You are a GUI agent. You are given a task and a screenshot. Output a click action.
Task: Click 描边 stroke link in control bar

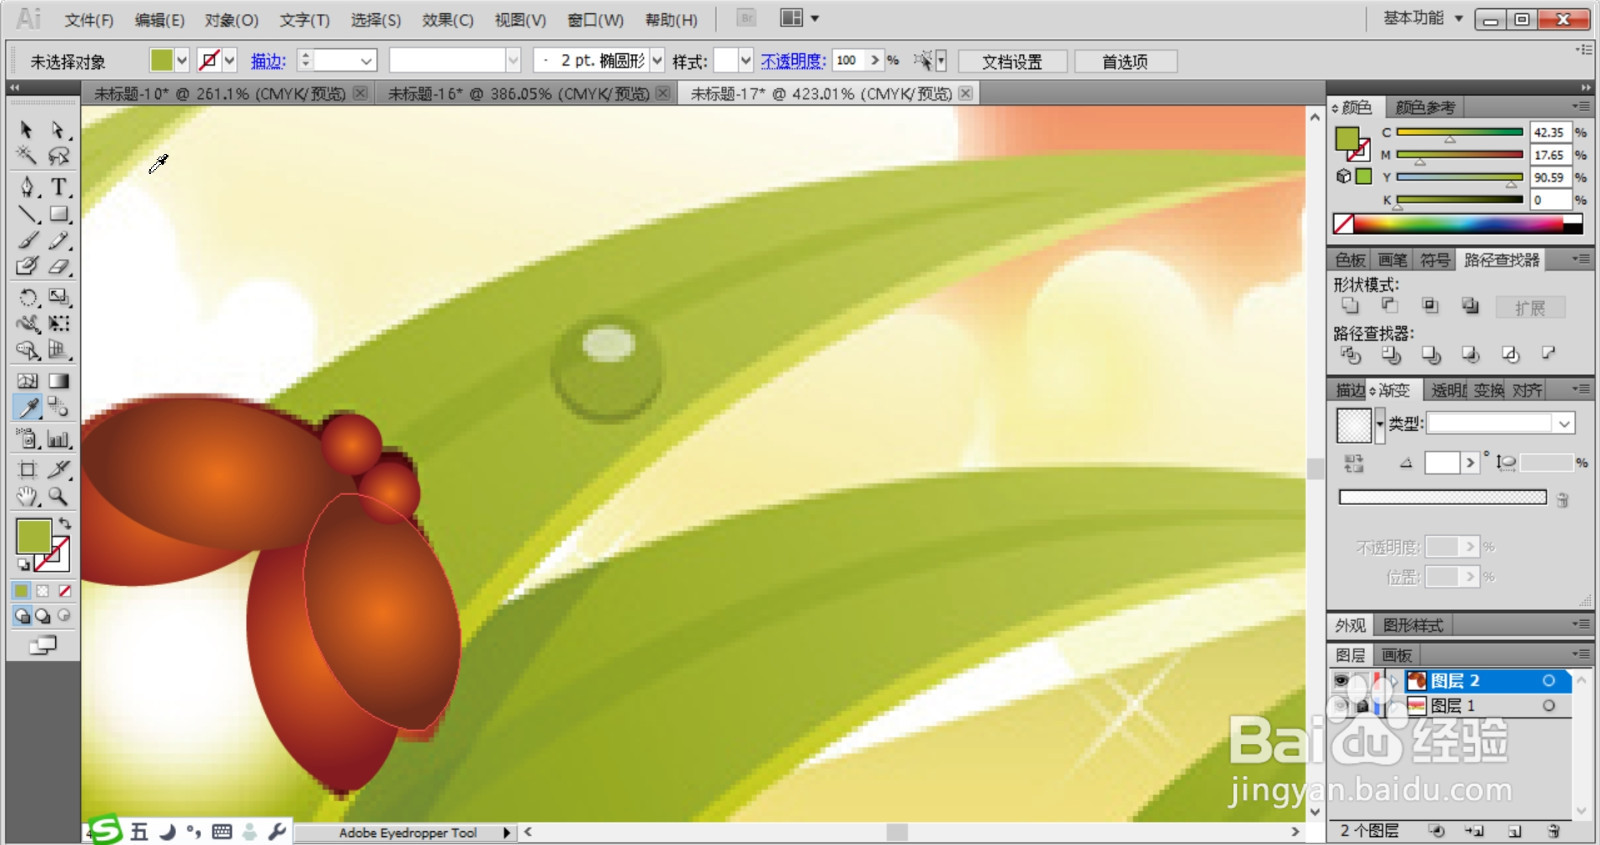[x=268, y=61]
